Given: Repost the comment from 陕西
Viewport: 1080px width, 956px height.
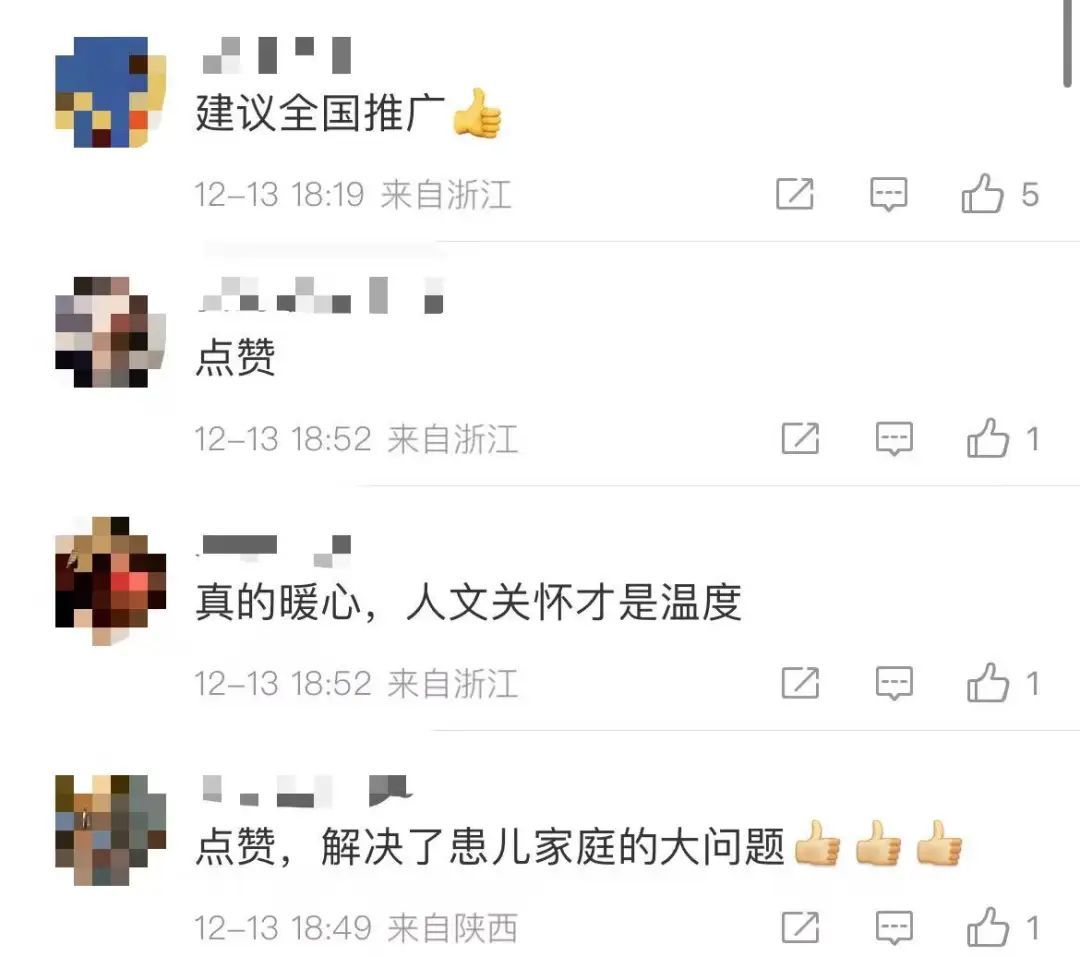Looking at the screenshot, I should click(x=800, y=927).
